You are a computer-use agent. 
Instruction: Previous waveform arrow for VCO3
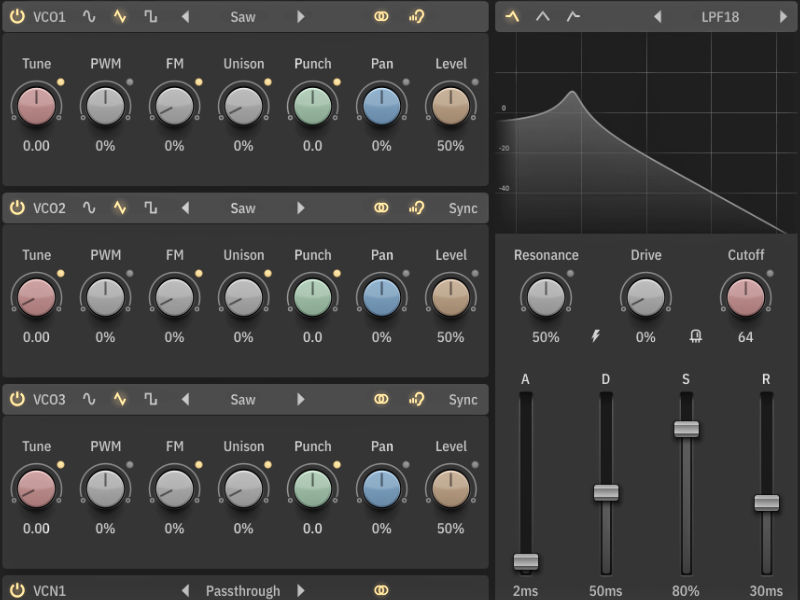(x=185, y=399)
